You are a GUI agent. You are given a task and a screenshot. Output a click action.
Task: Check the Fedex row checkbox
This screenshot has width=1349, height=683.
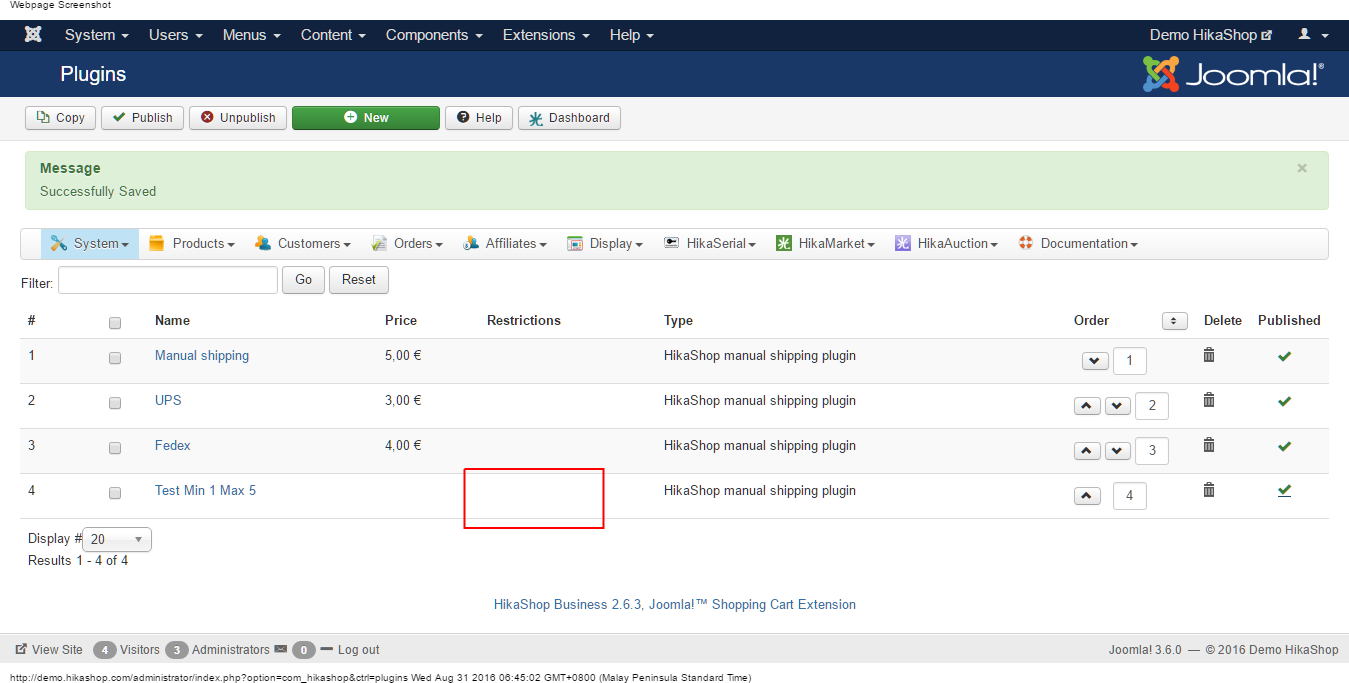point(115,448)
